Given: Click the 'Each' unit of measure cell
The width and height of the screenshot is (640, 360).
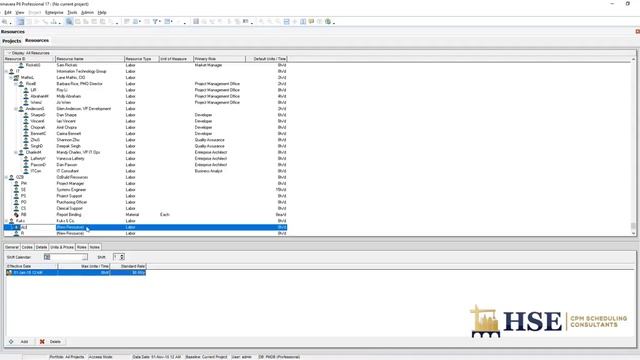Looking at the screenshot, I should 164,215.
